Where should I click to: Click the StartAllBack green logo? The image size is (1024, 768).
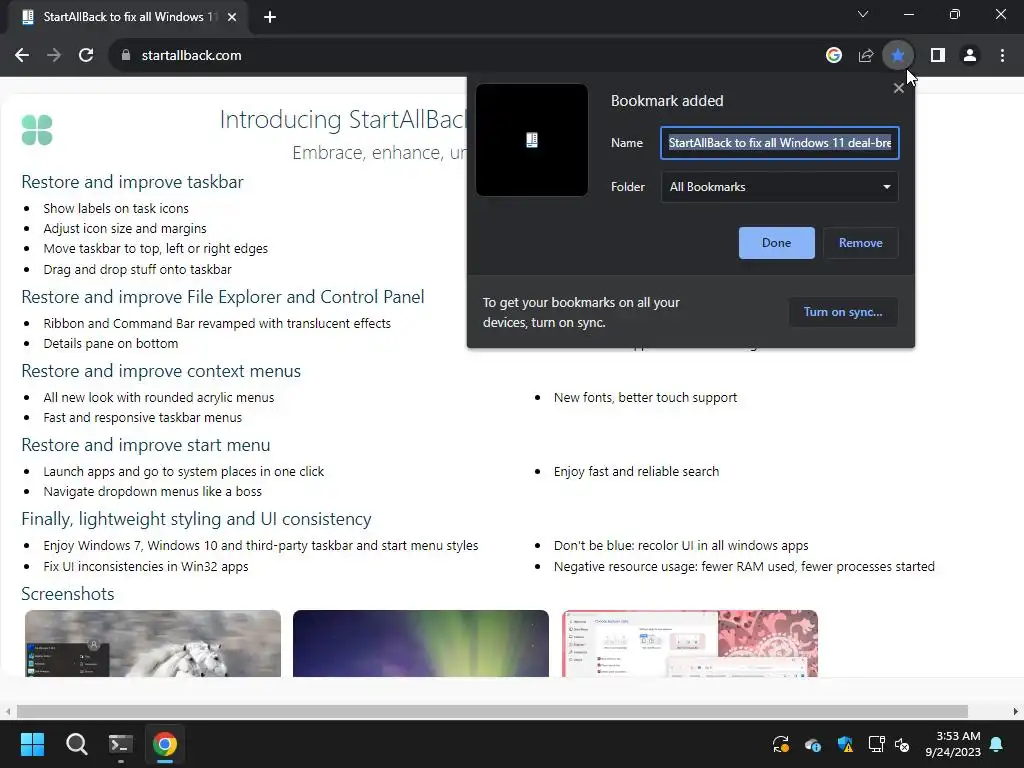37,130
